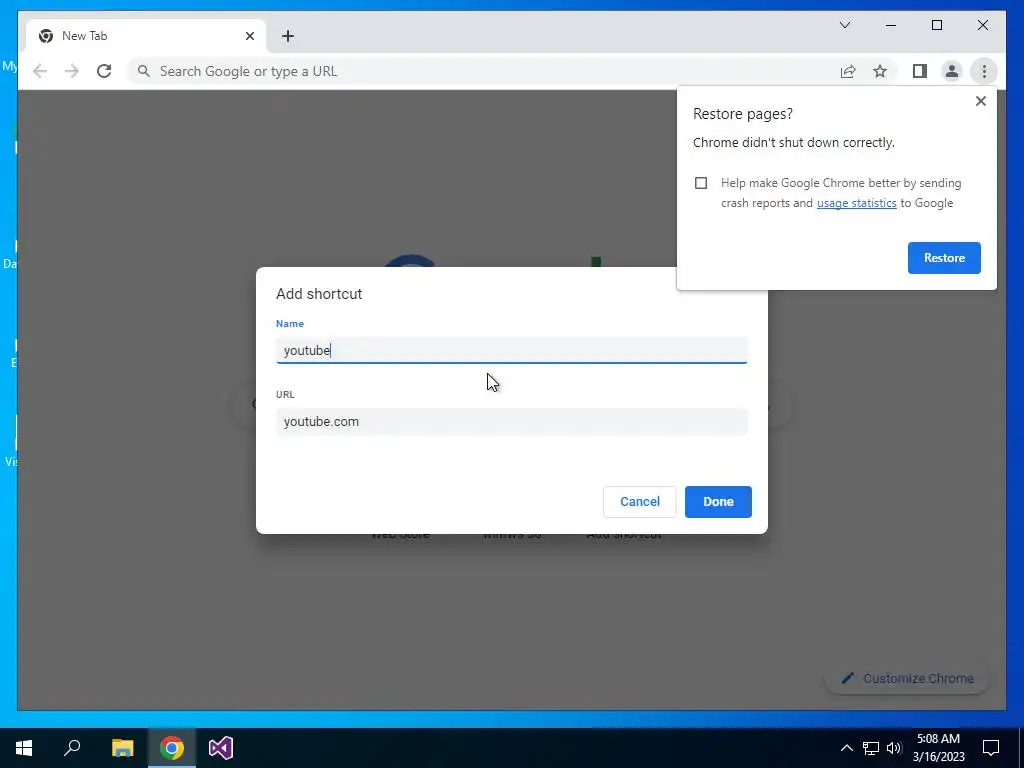Cancel the Add shortcut dialog

pos(639,502)
